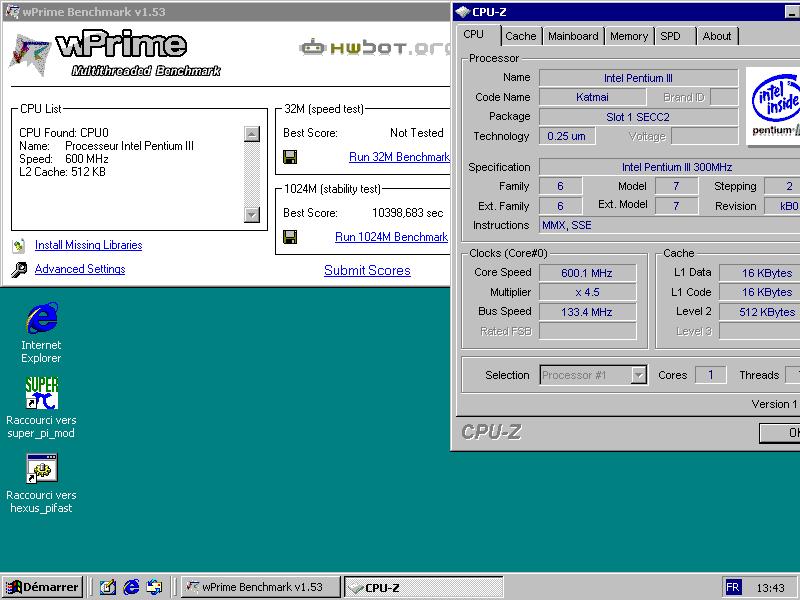Click the FR language indicator in tray
Viewport: 800px width, 600px height.
click(733, 587)
